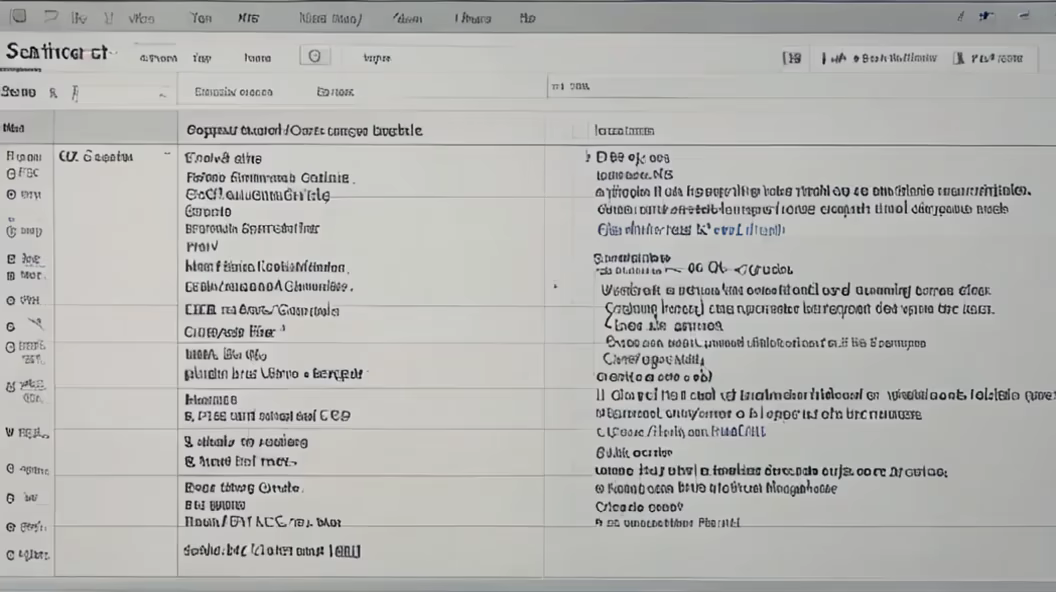This screenshot has width=1056, height=592.
Task: Select the radio circle beside the 'FBC' row
Action: pos(11,173)
